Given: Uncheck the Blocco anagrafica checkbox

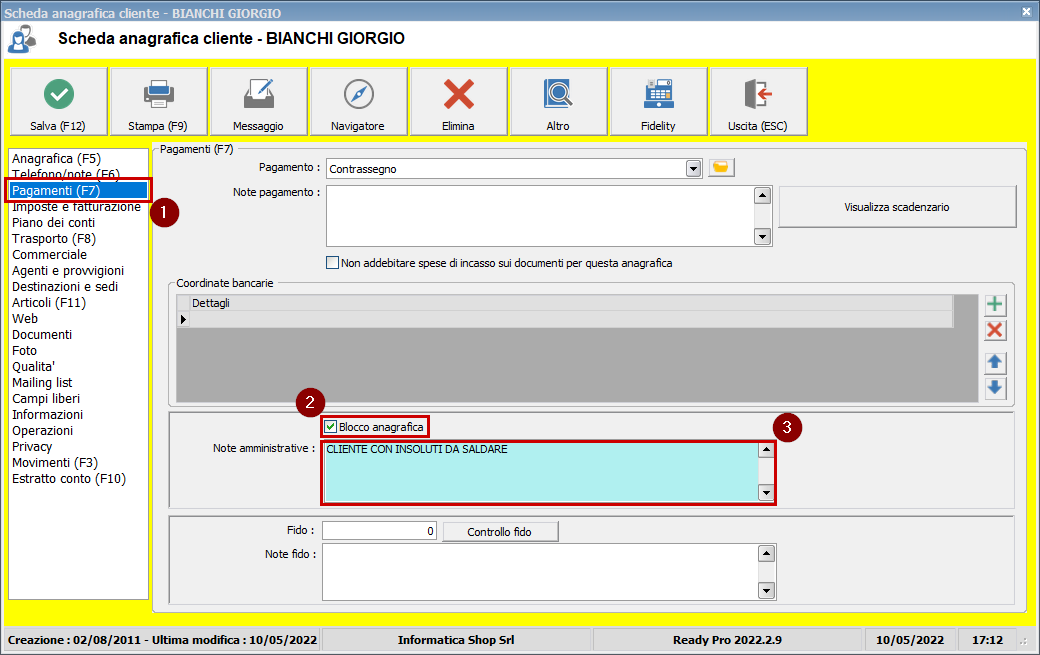Looking at the screenshot, I should tap(331, 427).
